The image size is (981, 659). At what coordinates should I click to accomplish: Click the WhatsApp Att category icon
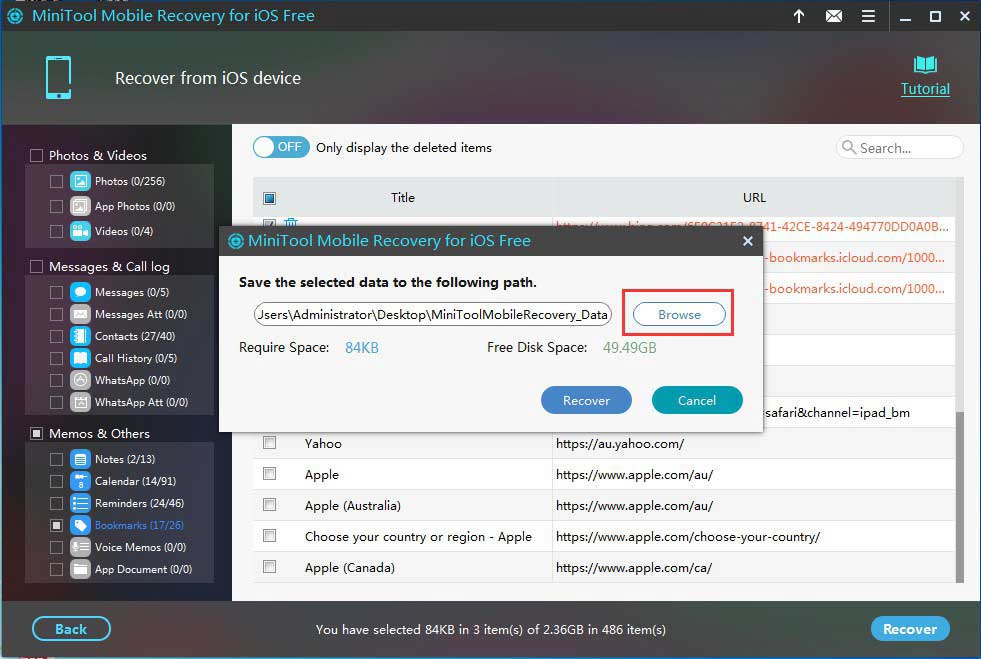80,402
